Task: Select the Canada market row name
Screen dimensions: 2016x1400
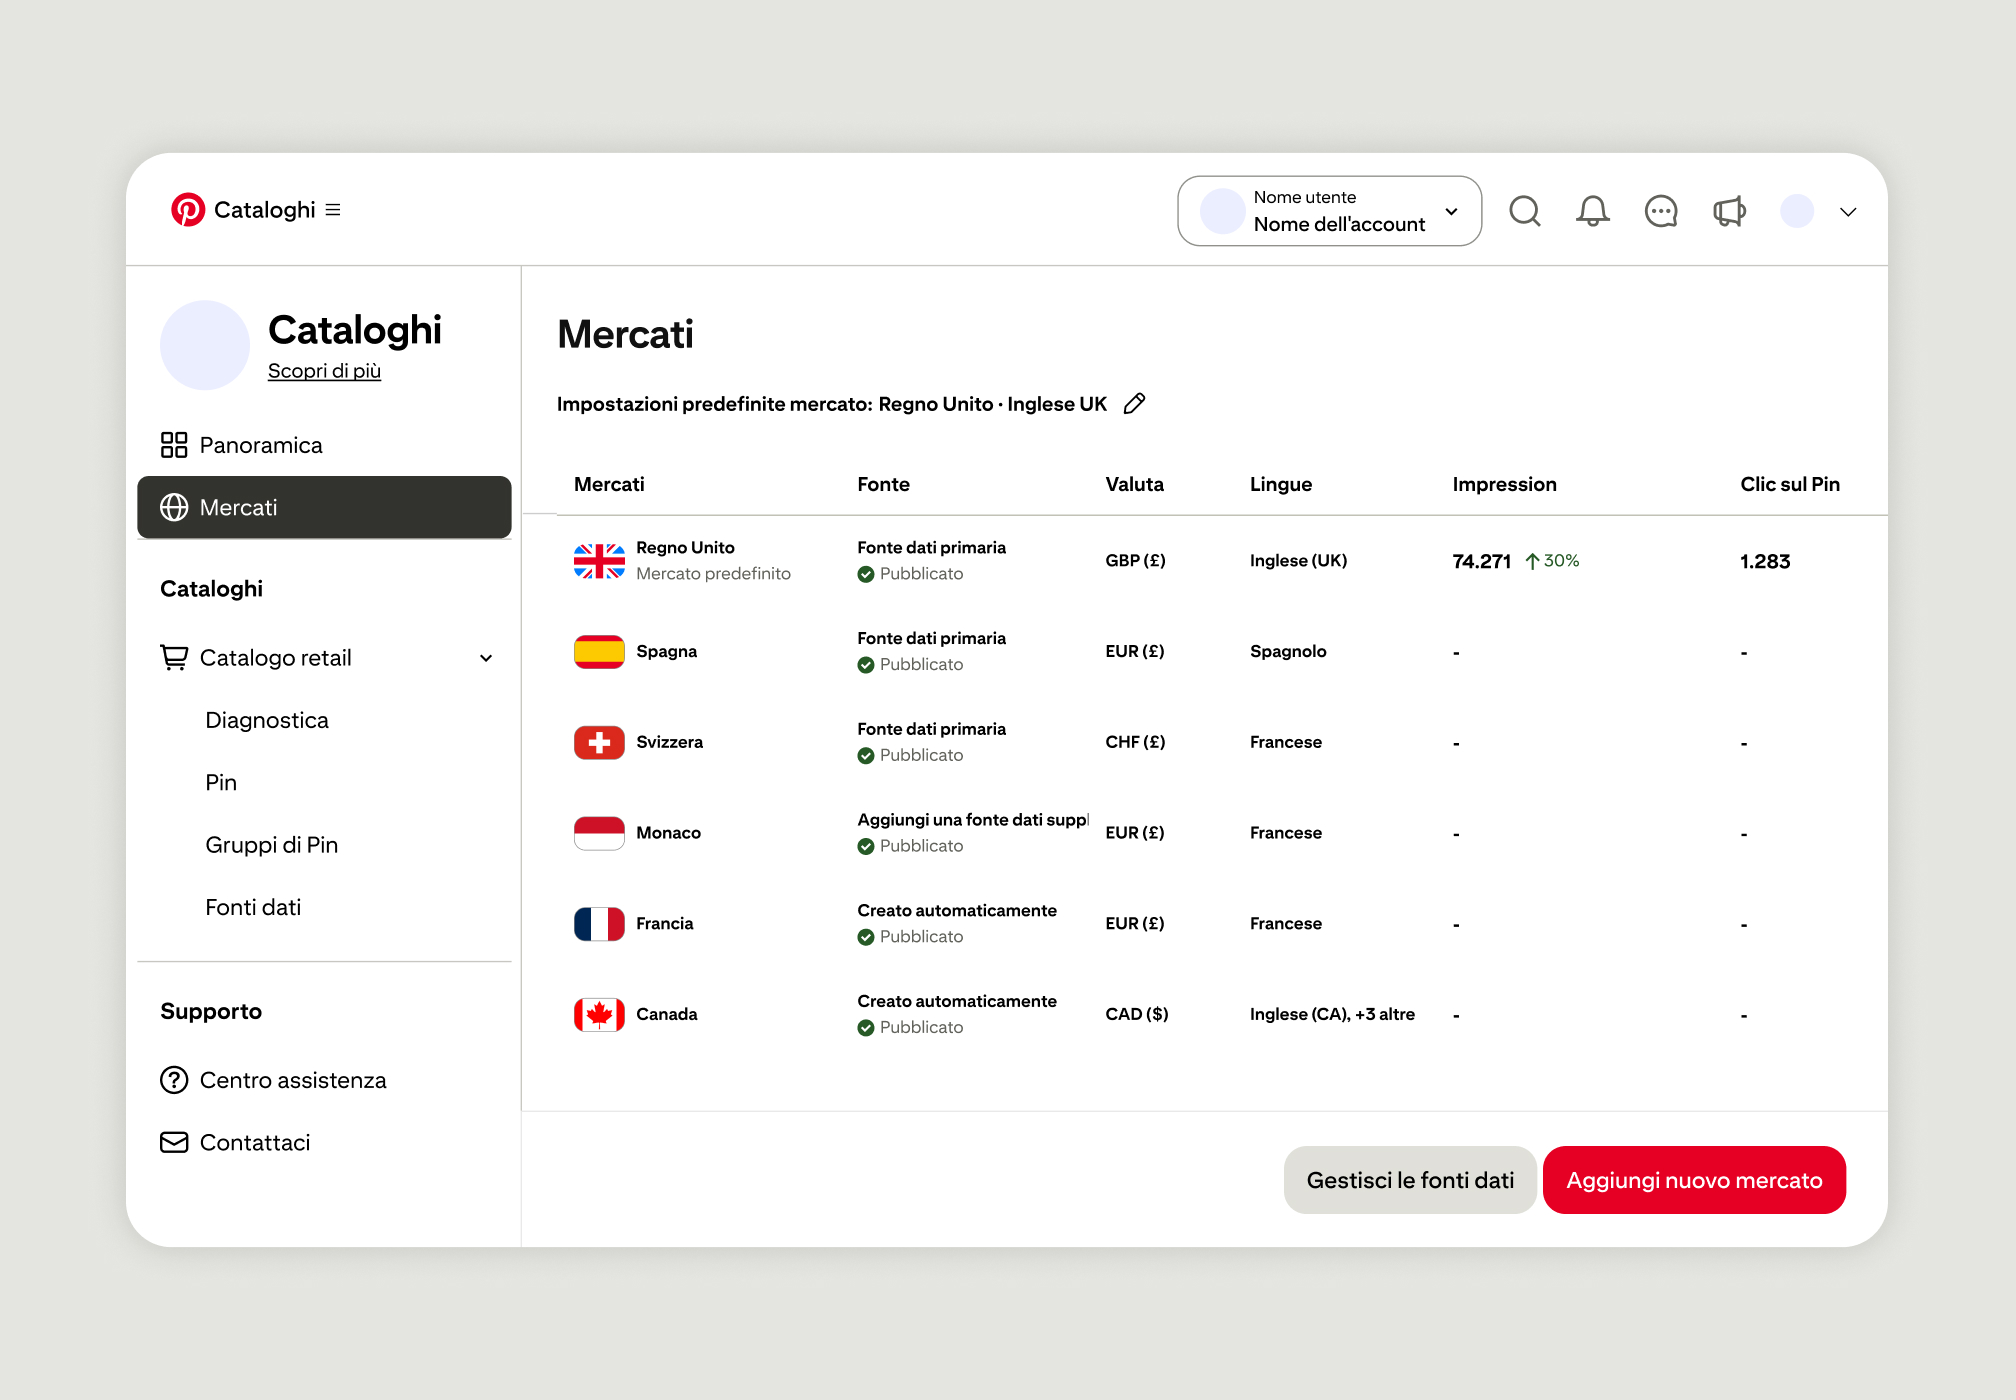Action: coord(666,1014)
